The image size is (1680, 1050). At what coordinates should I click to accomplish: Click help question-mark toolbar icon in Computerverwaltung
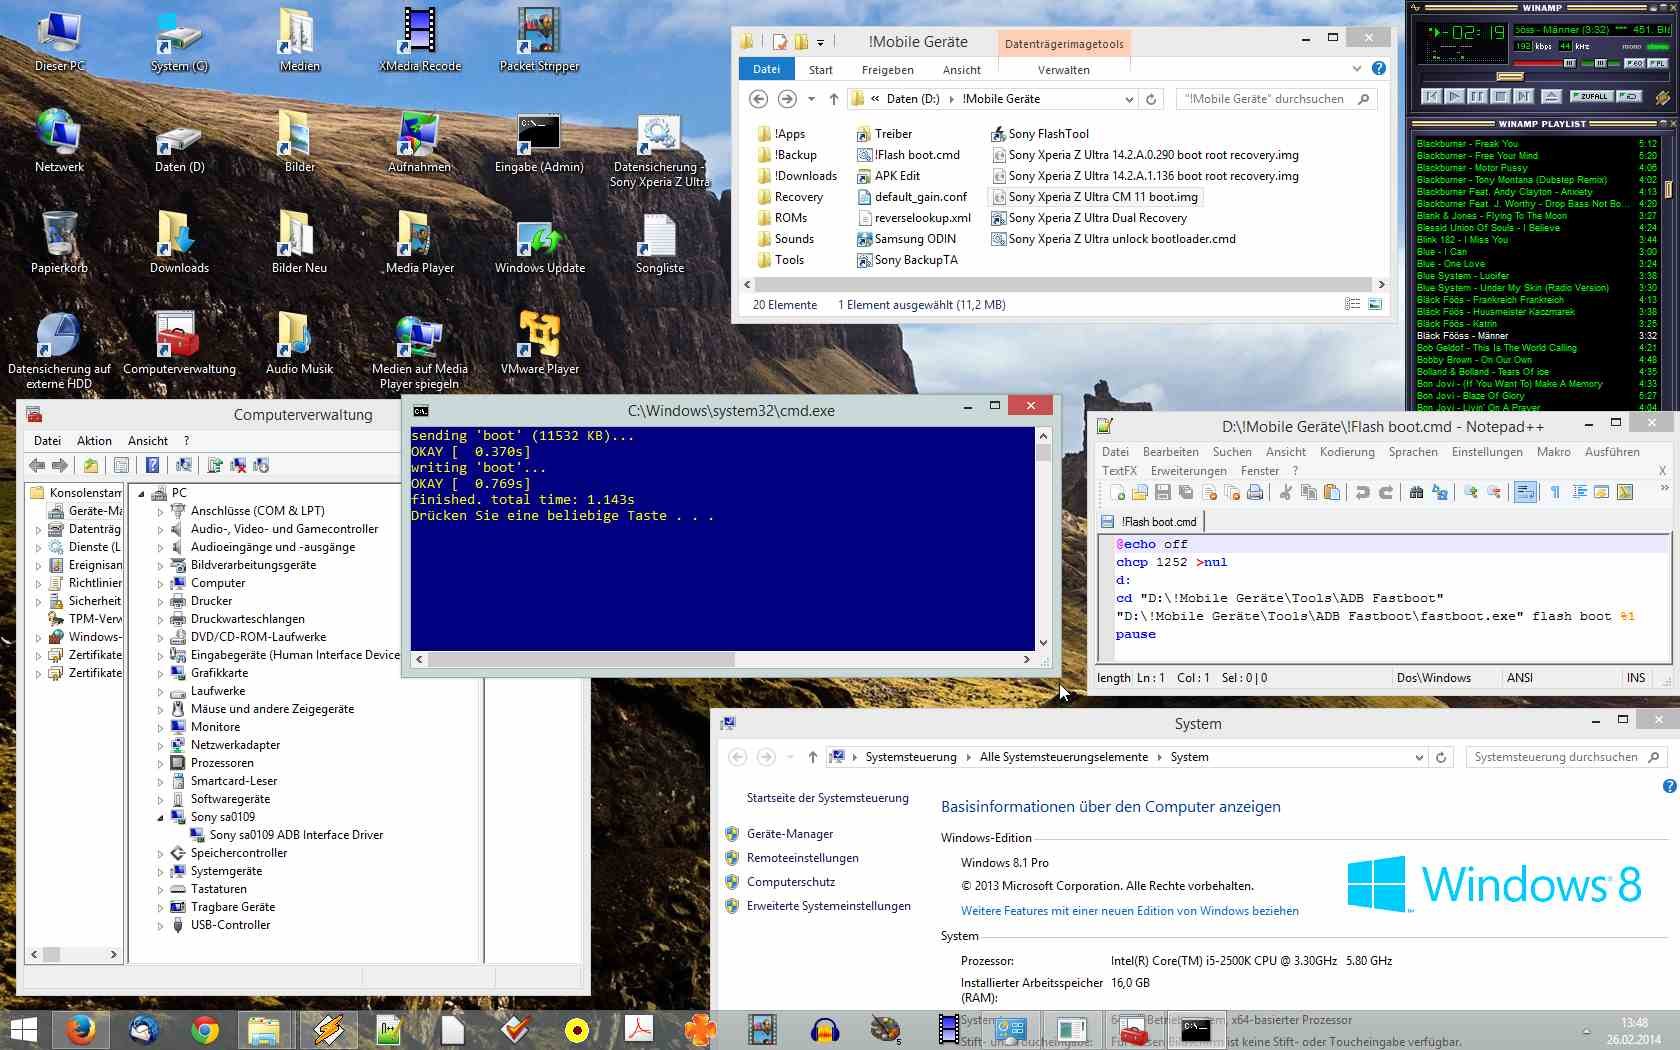click(x=152, y=465)
